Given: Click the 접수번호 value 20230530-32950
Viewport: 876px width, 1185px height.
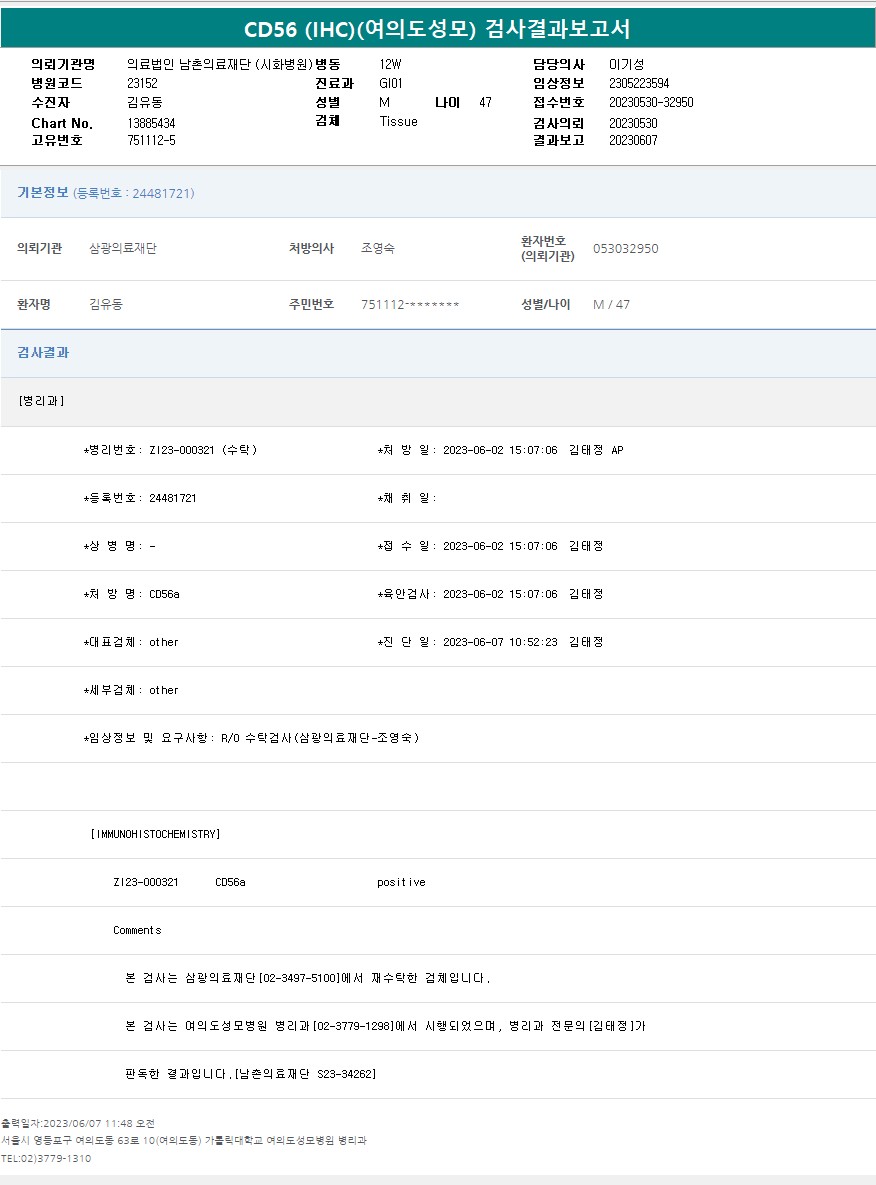Looking at the screenshot, I should (x=650, y=102).
